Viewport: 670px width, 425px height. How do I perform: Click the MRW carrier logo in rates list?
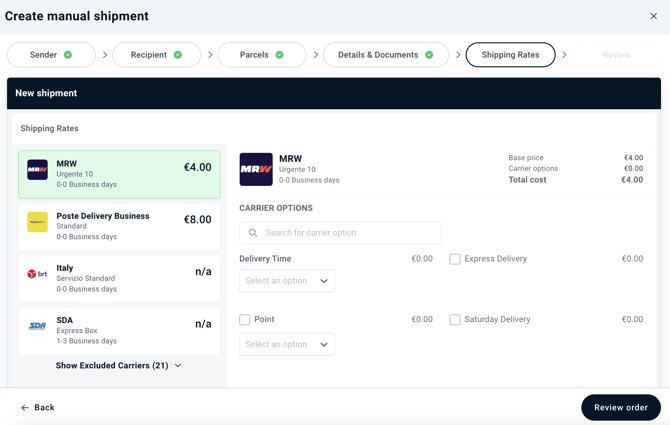point(37,170)
